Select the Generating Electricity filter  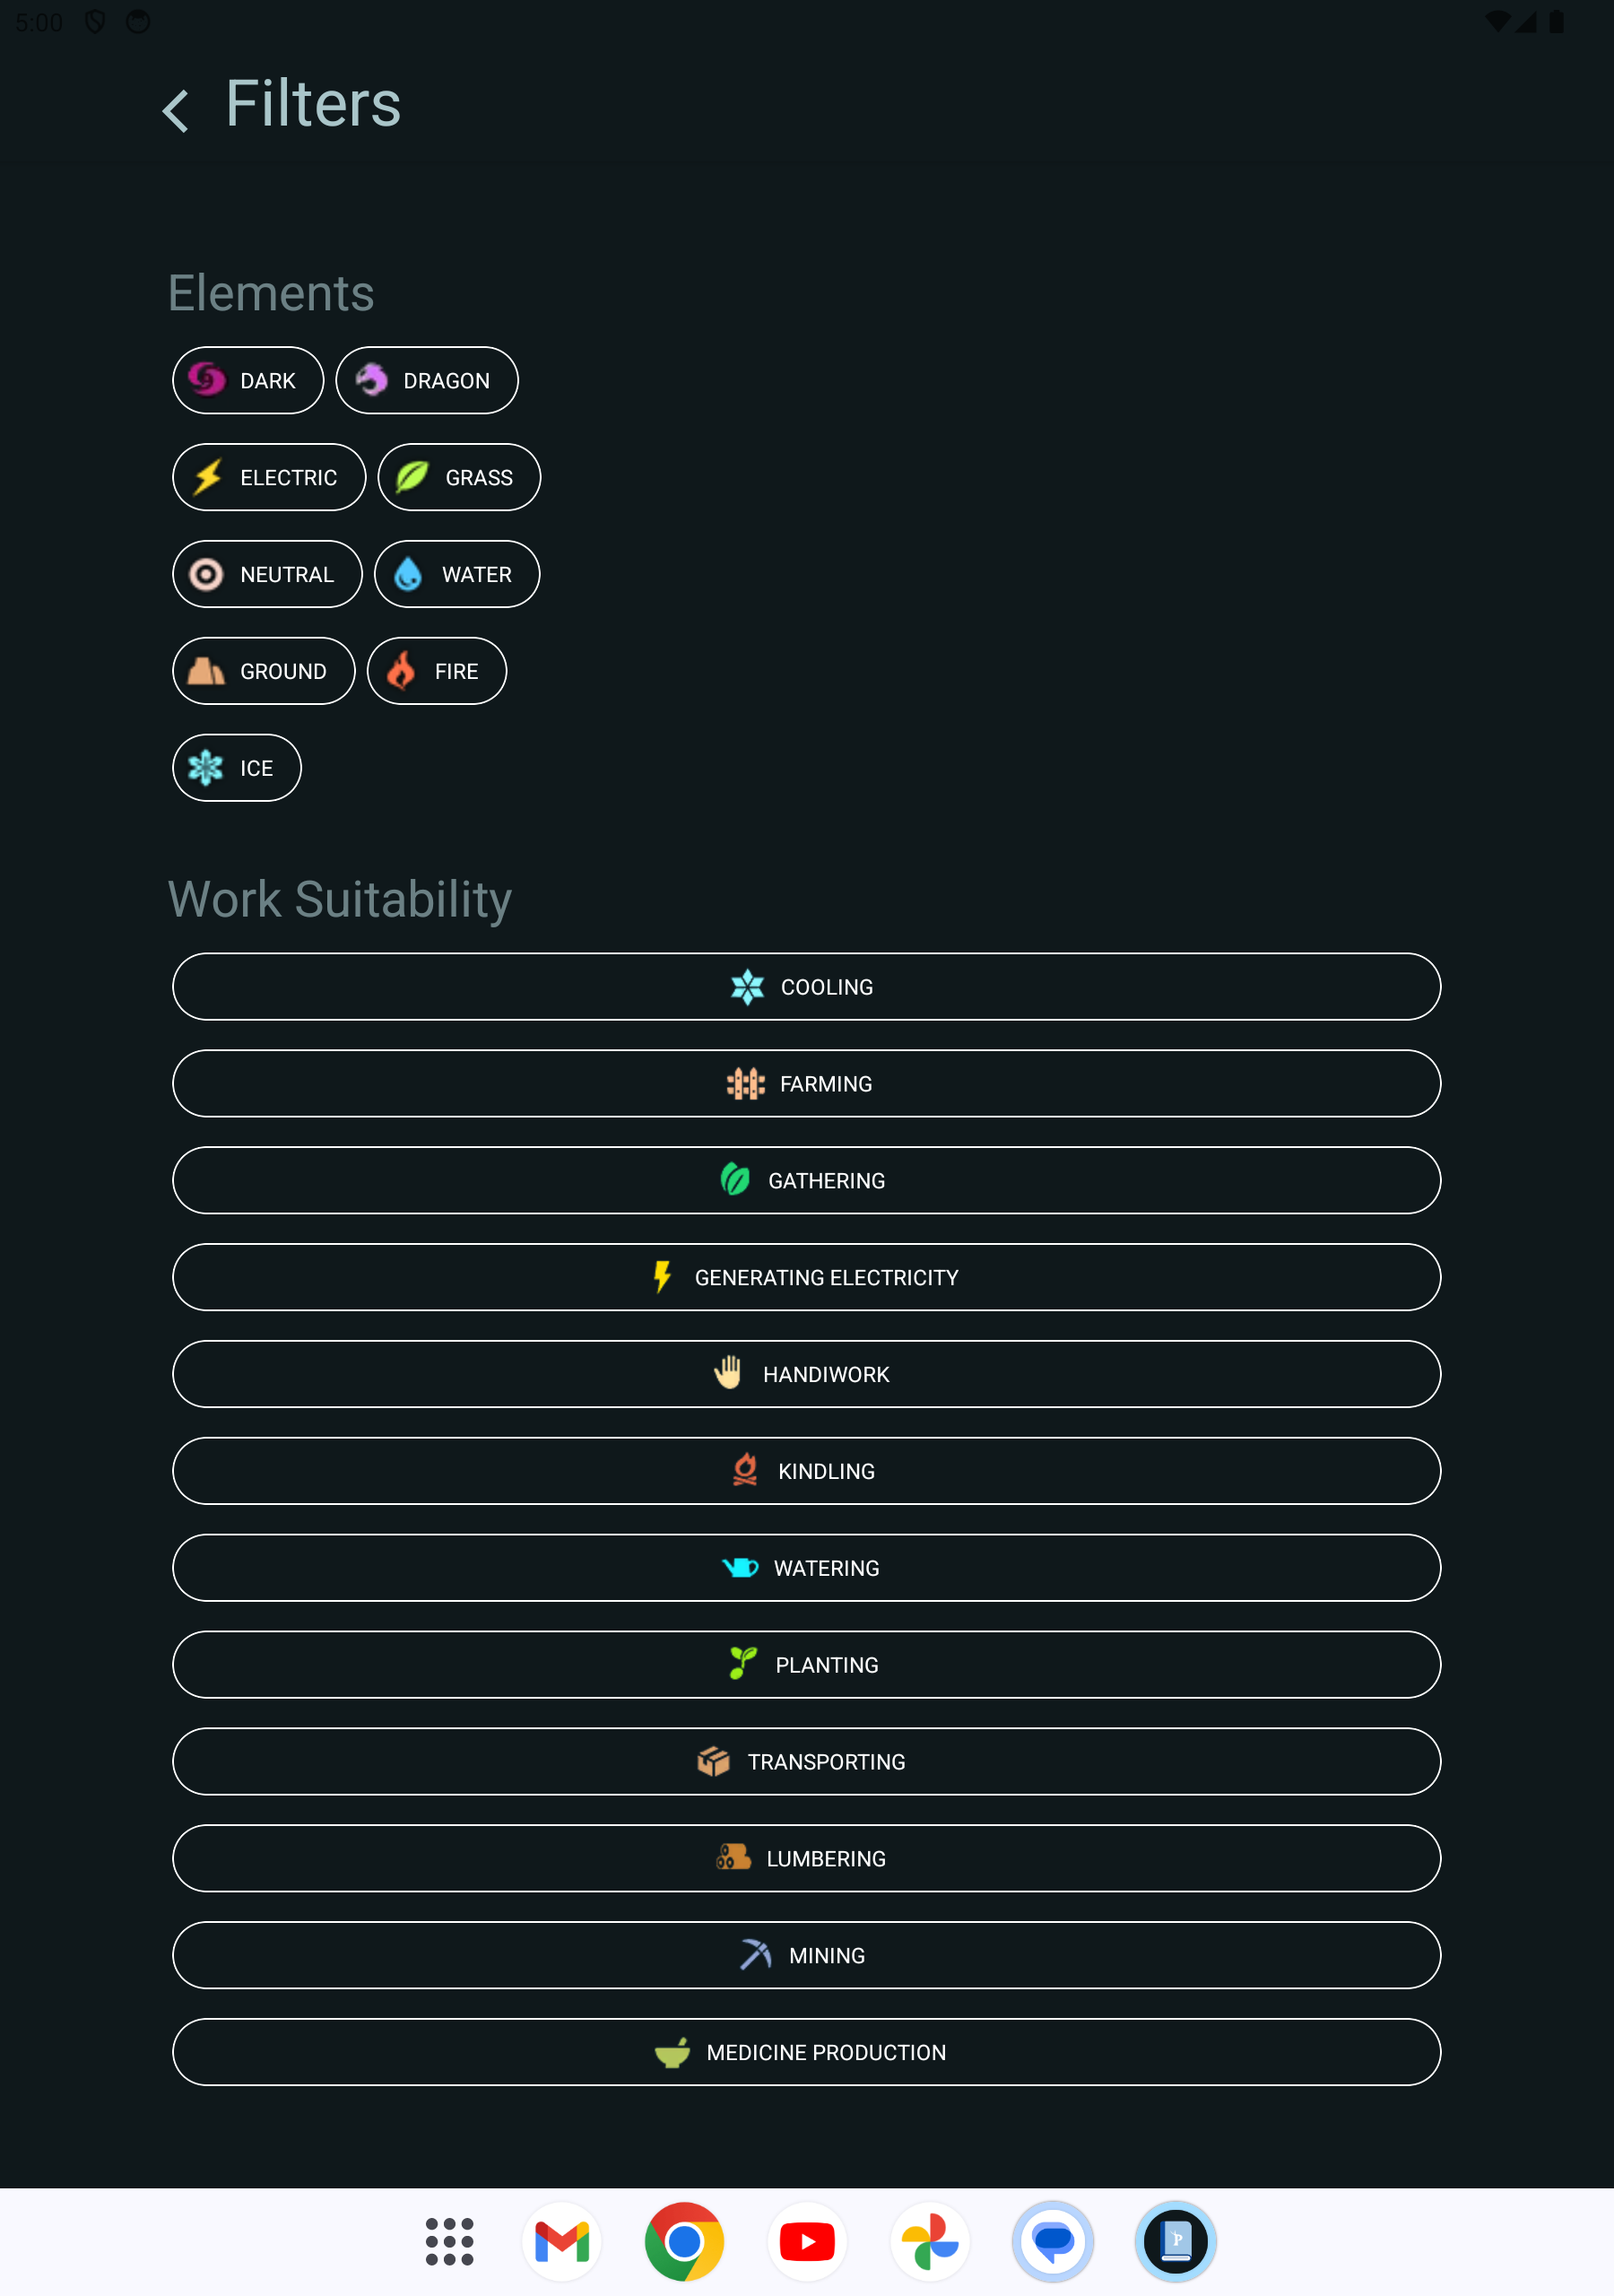click(x=807, y=1277)
